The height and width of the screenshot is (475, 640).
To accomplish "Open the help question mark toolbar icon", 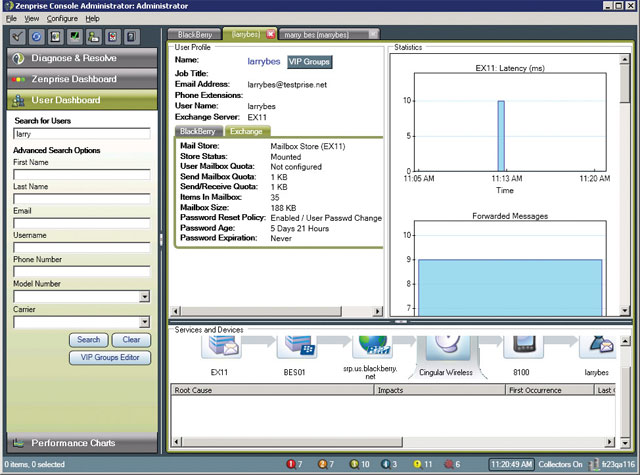I will pyautogui.click(x=131, y=37).
